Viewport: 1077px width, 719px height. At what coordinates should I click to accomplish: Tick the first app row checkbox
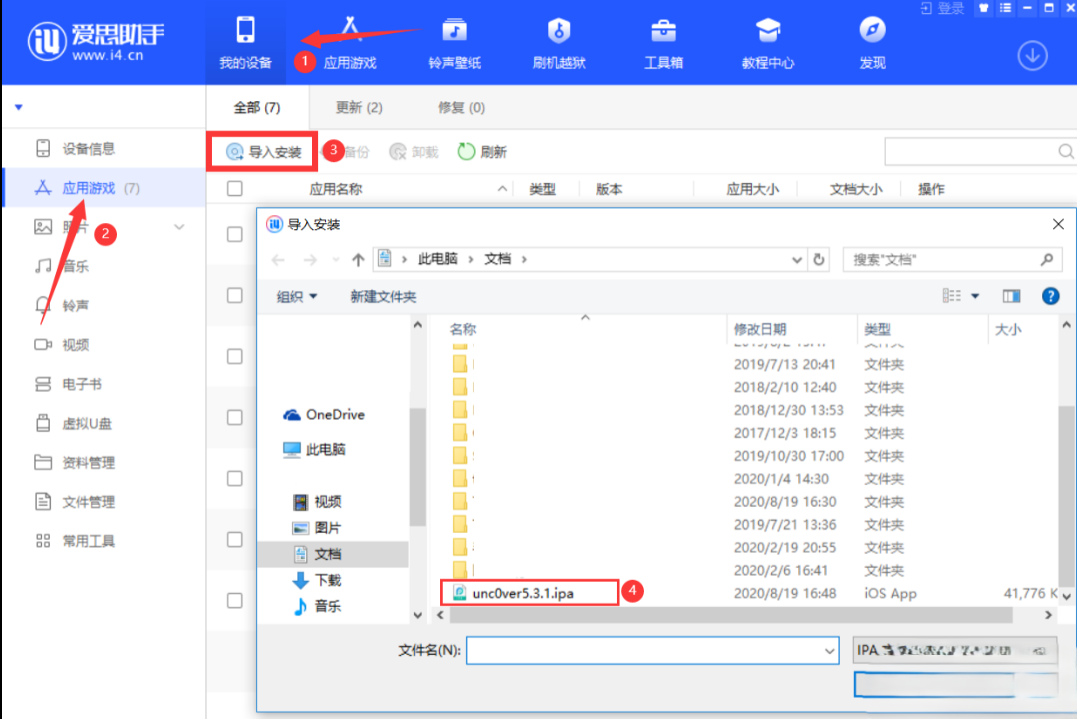click(234, 234)
